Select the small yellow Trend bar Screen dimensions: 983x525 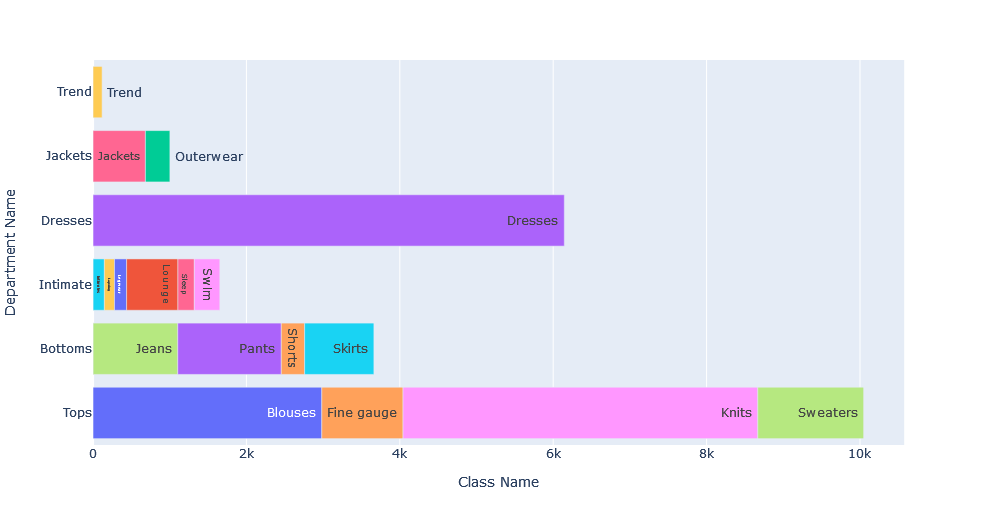coord(97,92)
